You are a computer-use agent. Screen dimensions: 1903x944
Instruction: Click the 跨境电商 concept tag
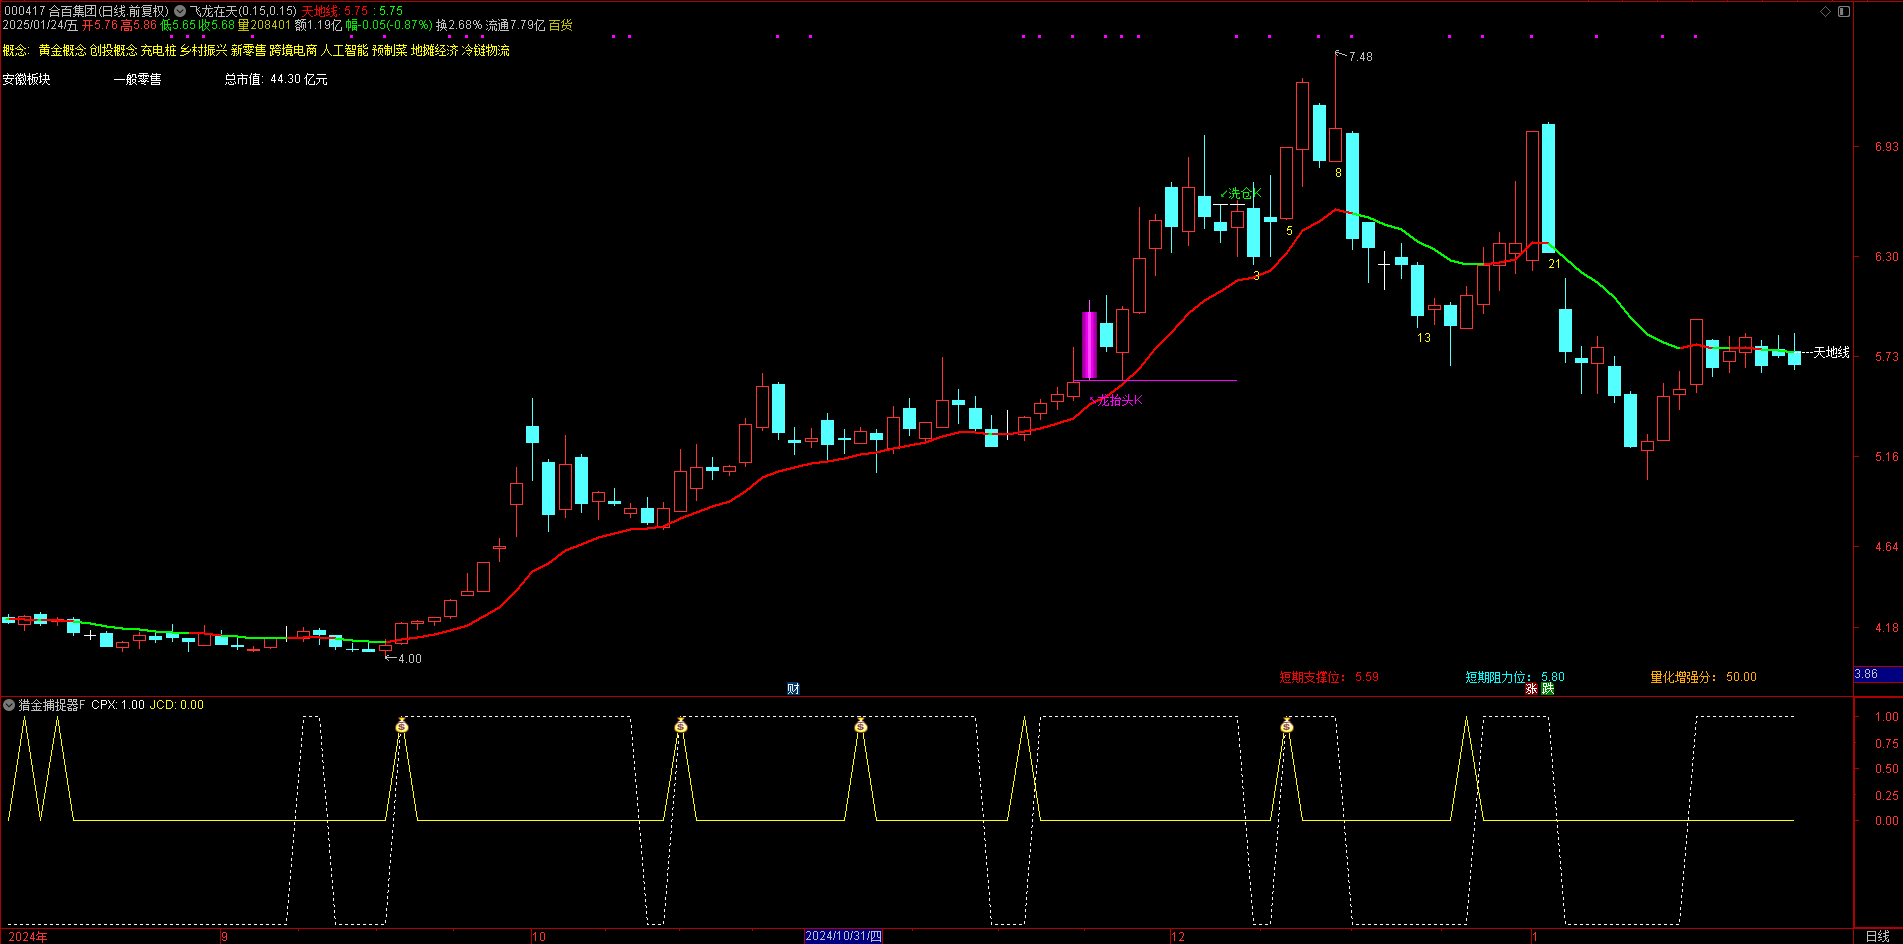point(293,50)
